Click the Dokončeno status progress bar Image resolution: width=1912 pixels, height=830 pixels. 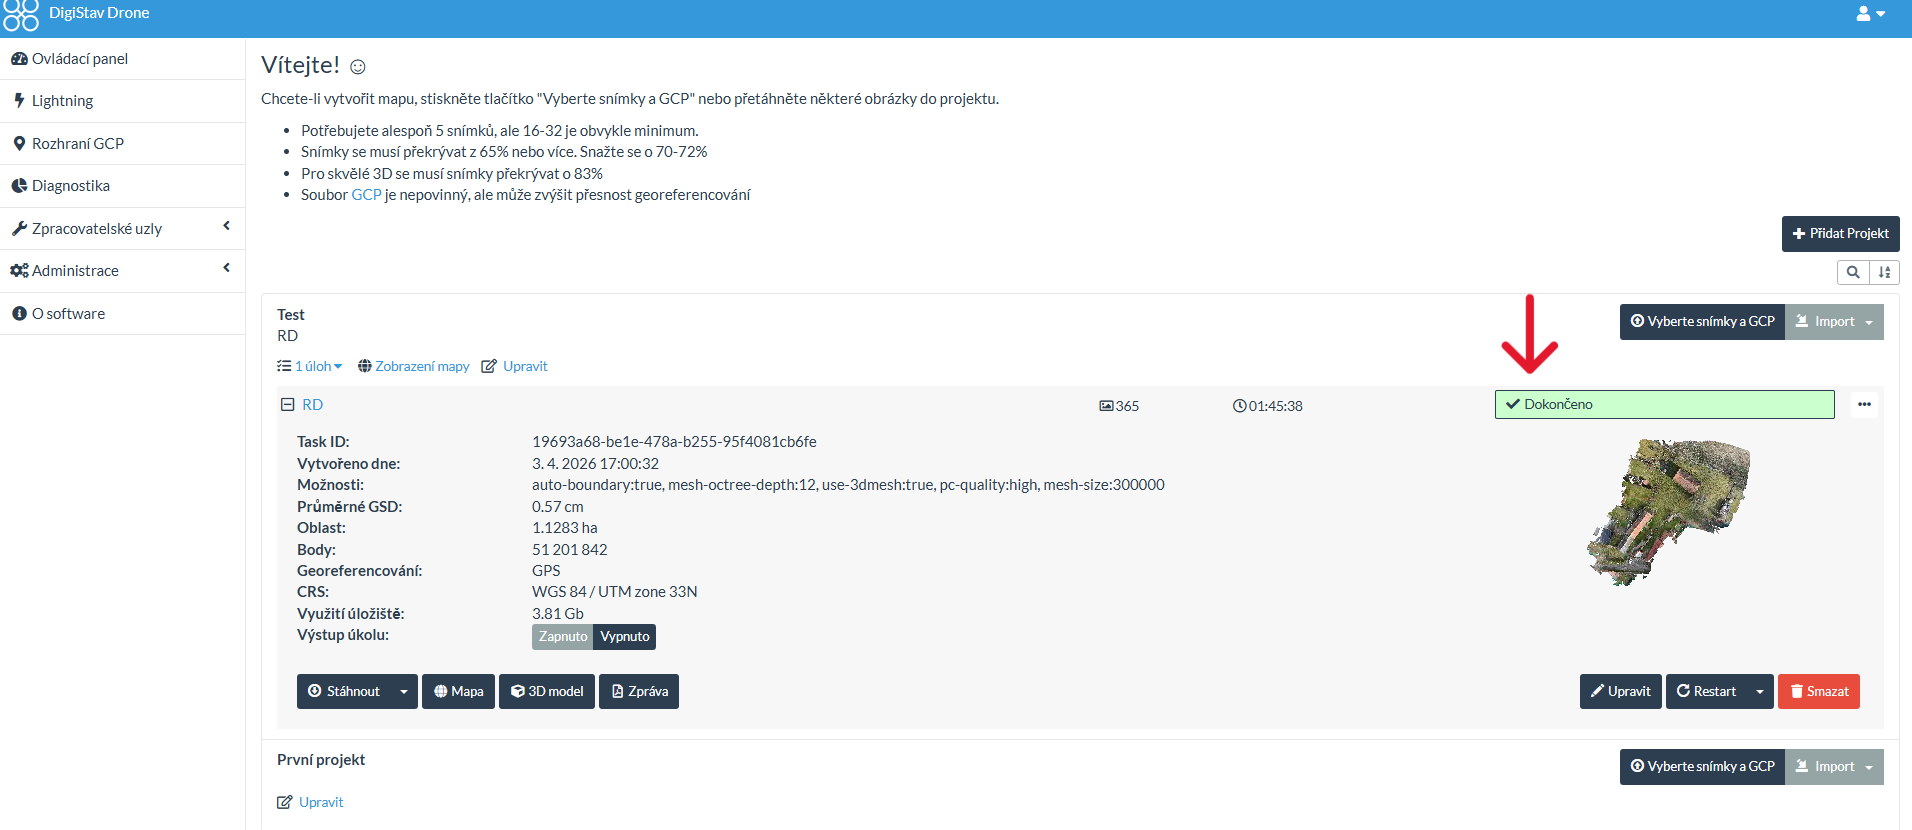click(1665, 404)
